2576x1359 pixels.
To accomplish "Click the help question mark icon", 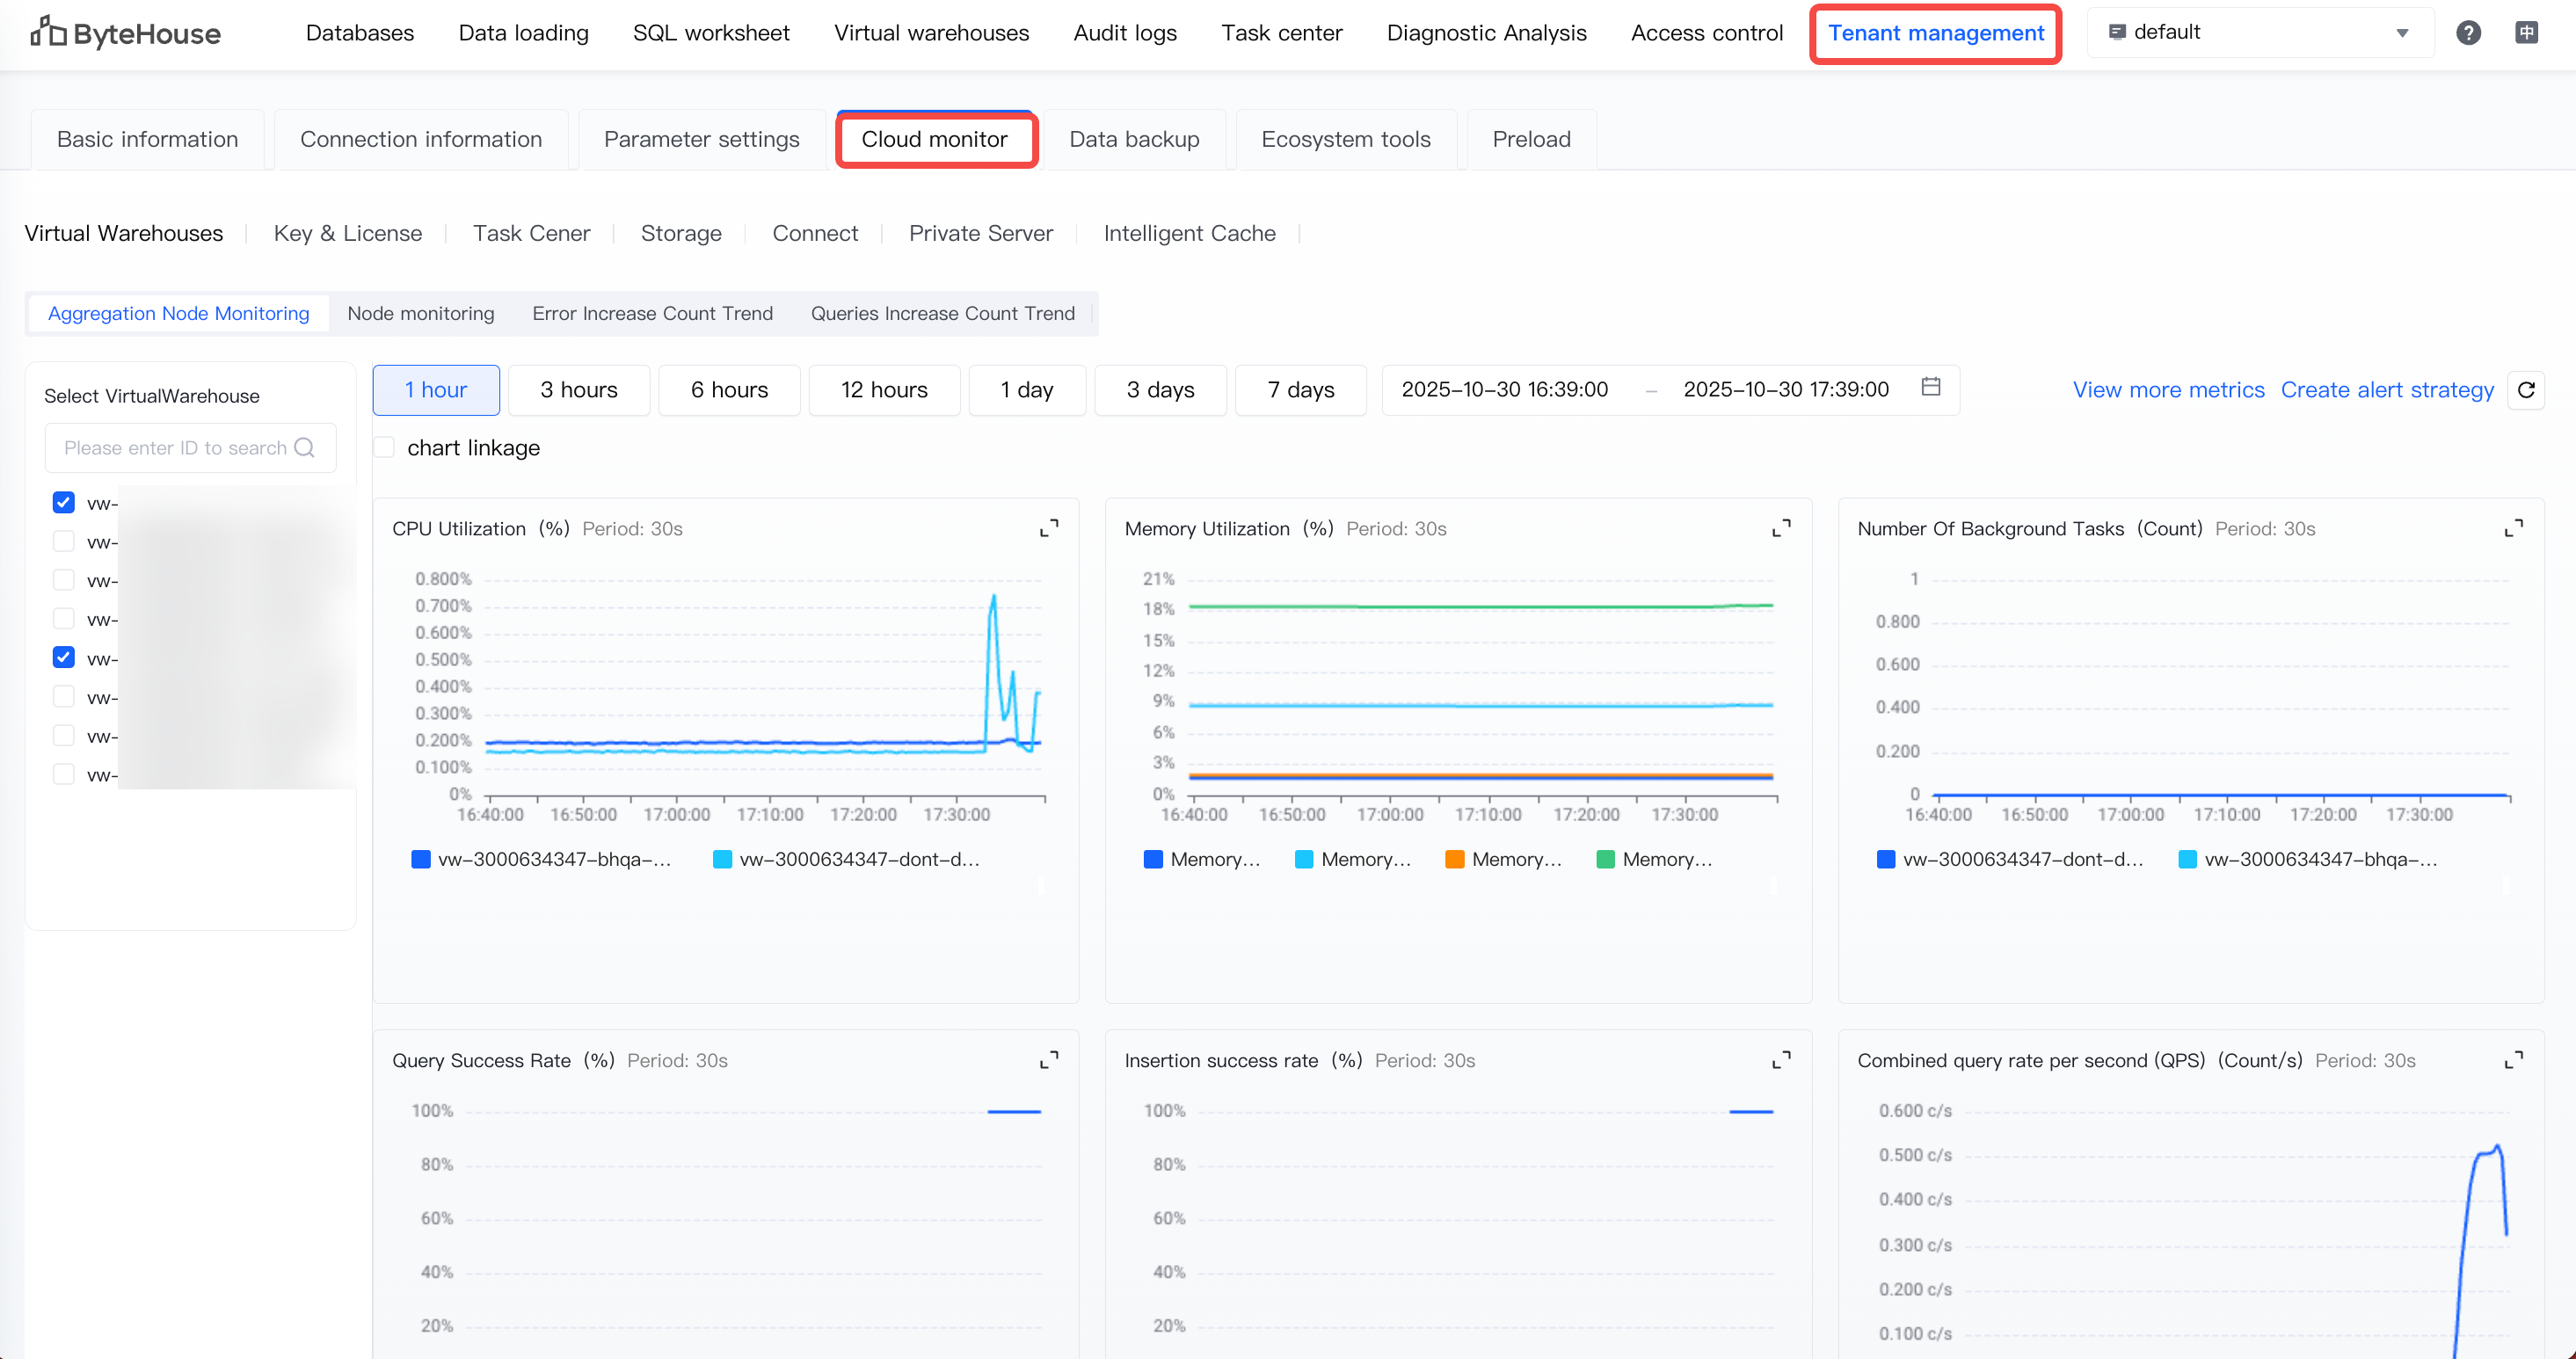I will tap(2467, 33).
